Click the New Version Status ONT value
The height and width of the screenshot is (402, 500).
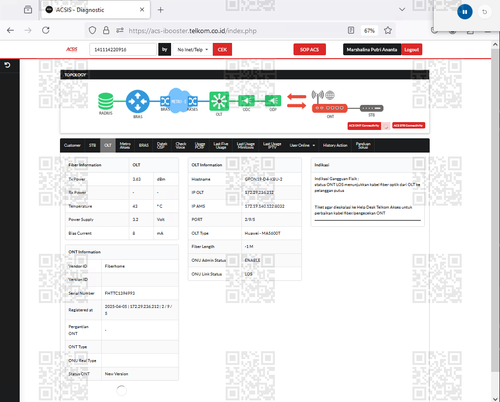116,374
